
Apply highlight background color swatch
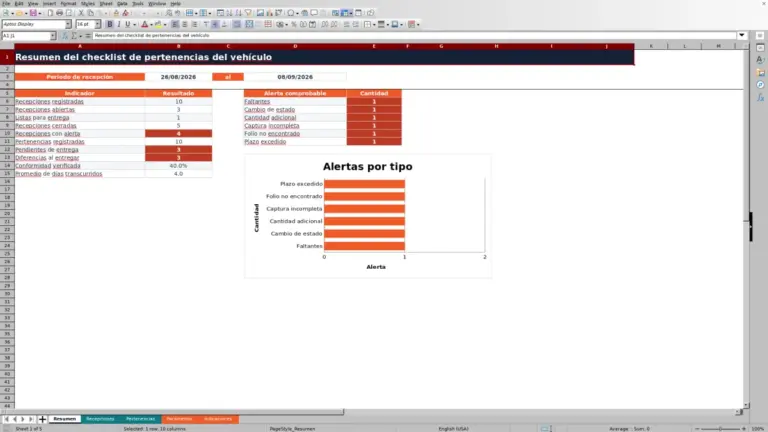158,24
